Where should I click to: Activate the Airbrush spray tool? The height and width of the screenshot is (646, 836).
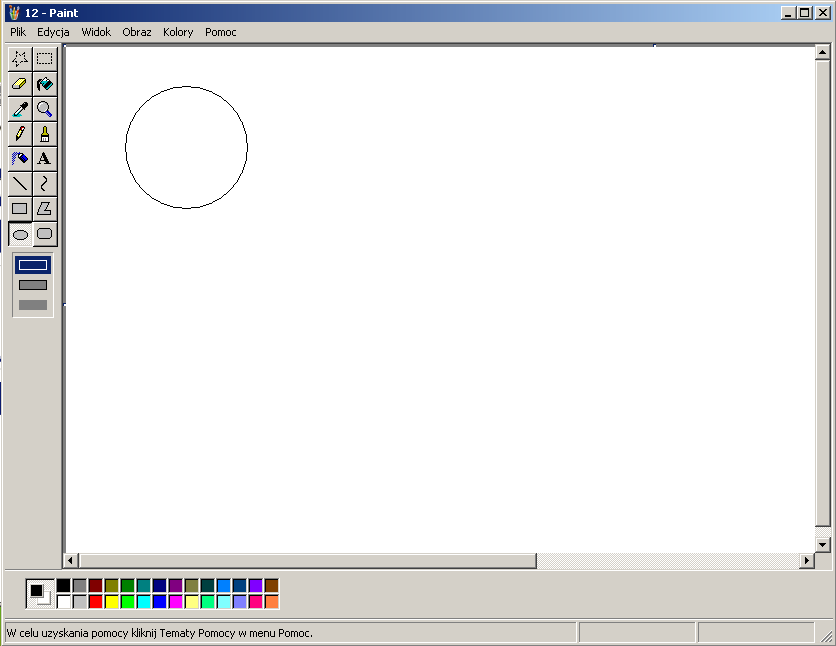(20, 159)
